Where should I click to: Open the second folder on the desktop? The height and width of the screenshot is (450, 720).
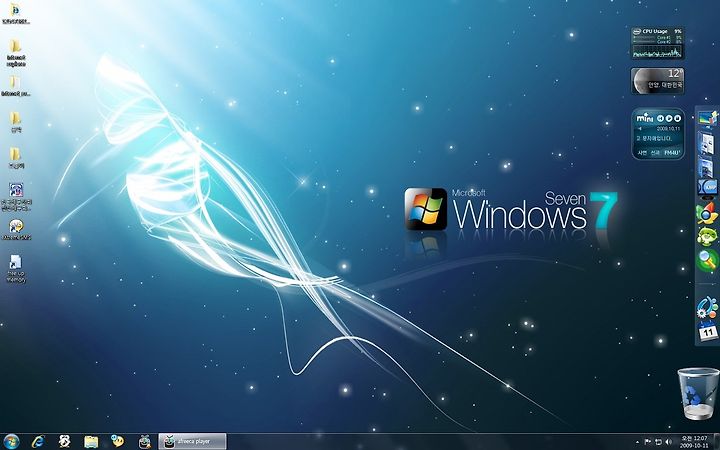[15, 54]
